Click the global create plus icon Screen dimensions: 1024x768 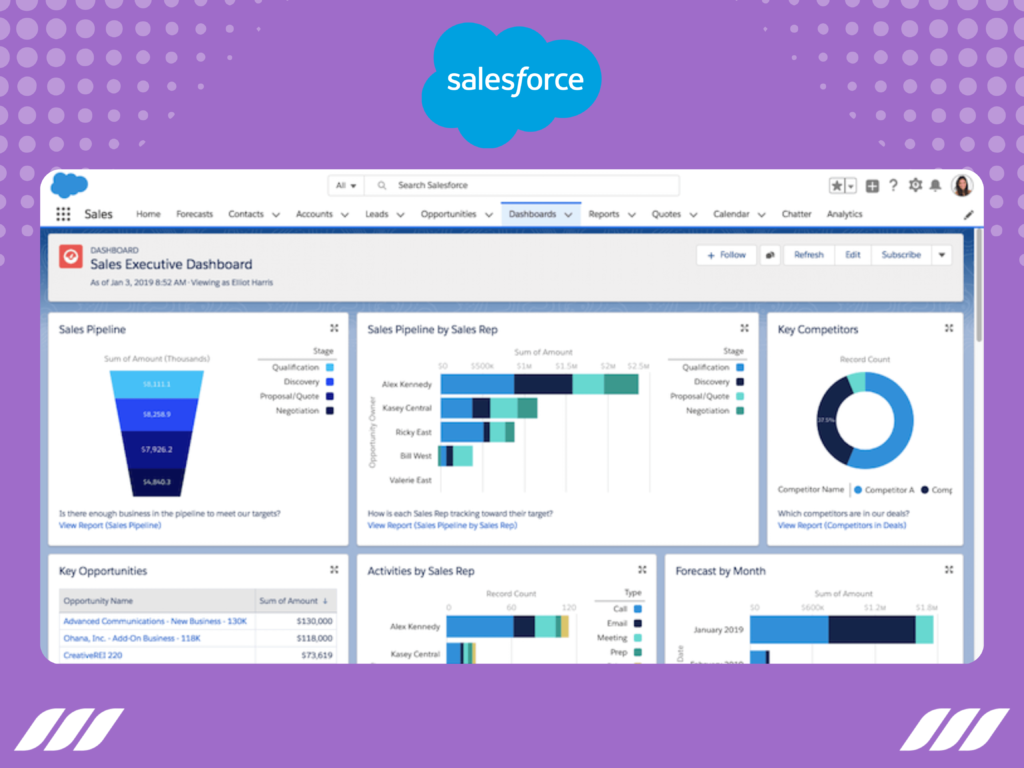pyautogui.click(x=873, y=185)
